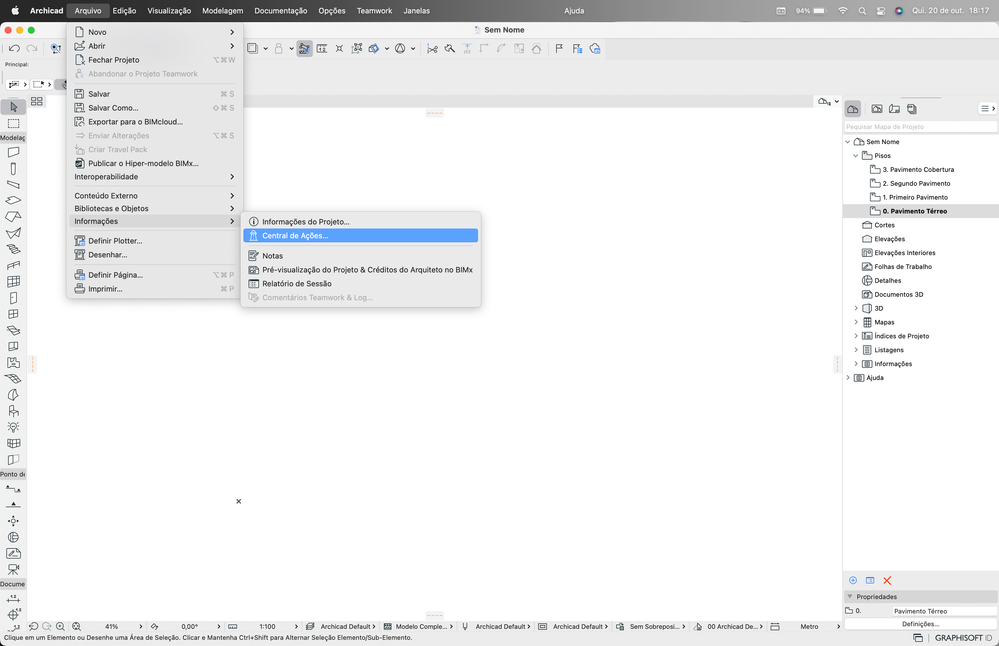Collapse the Pisos folder

[x=856, y=155]
